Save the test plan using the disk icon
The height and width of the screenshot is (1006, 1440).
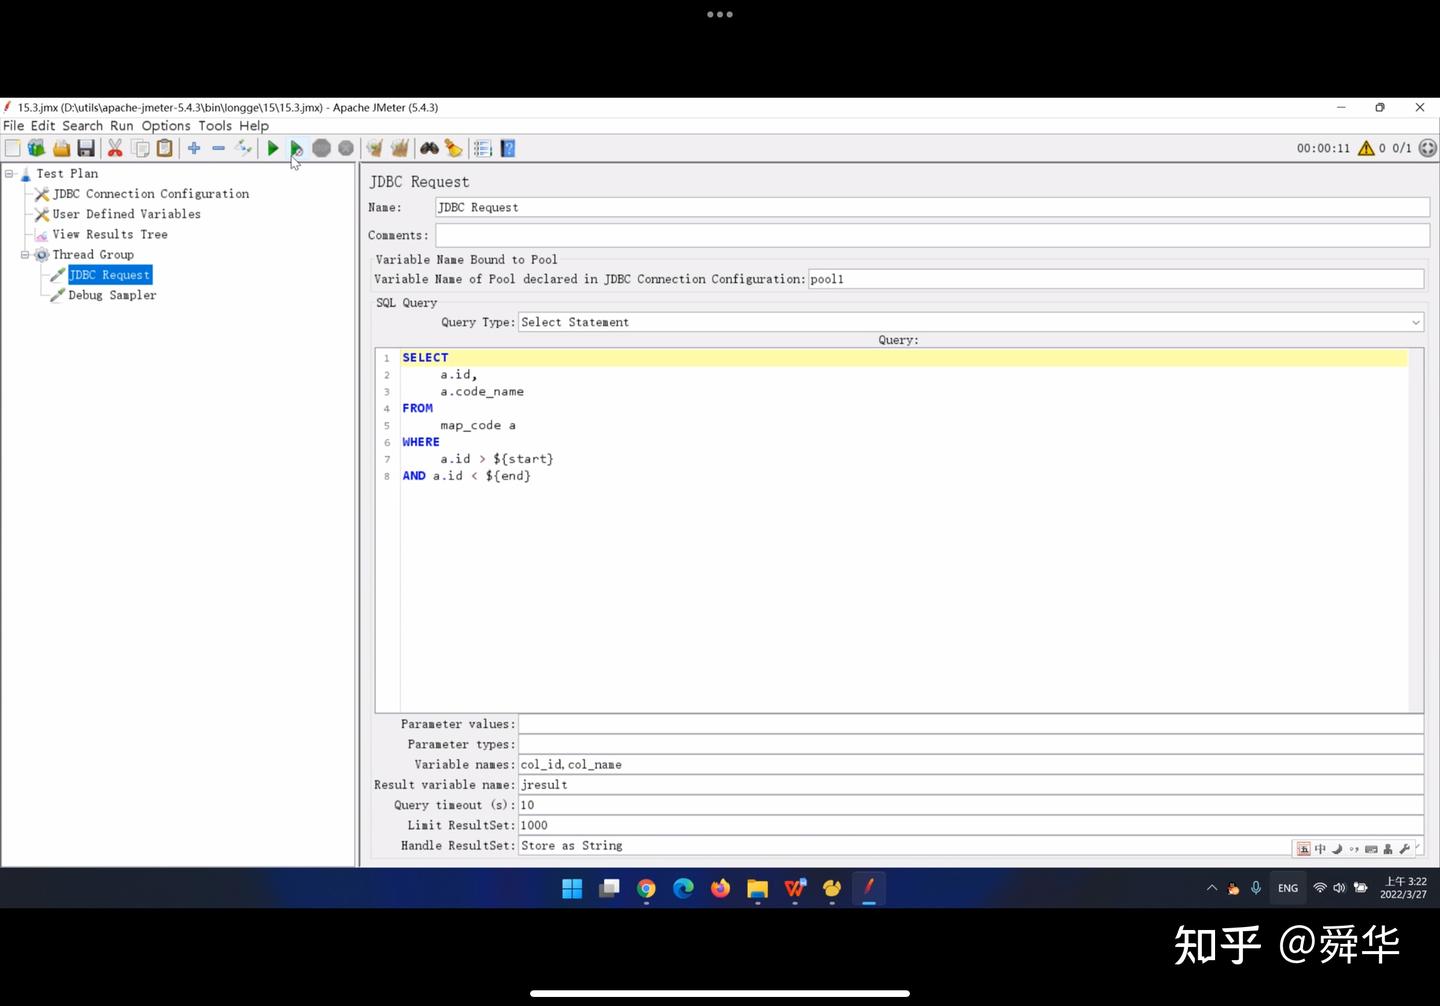pos(85,148)
